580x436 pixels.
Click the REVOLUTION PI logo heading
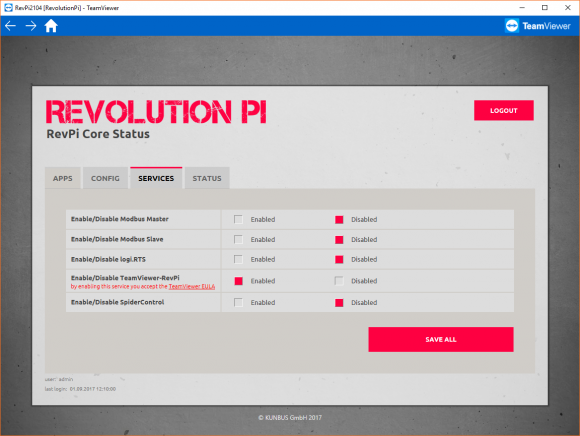156,112
